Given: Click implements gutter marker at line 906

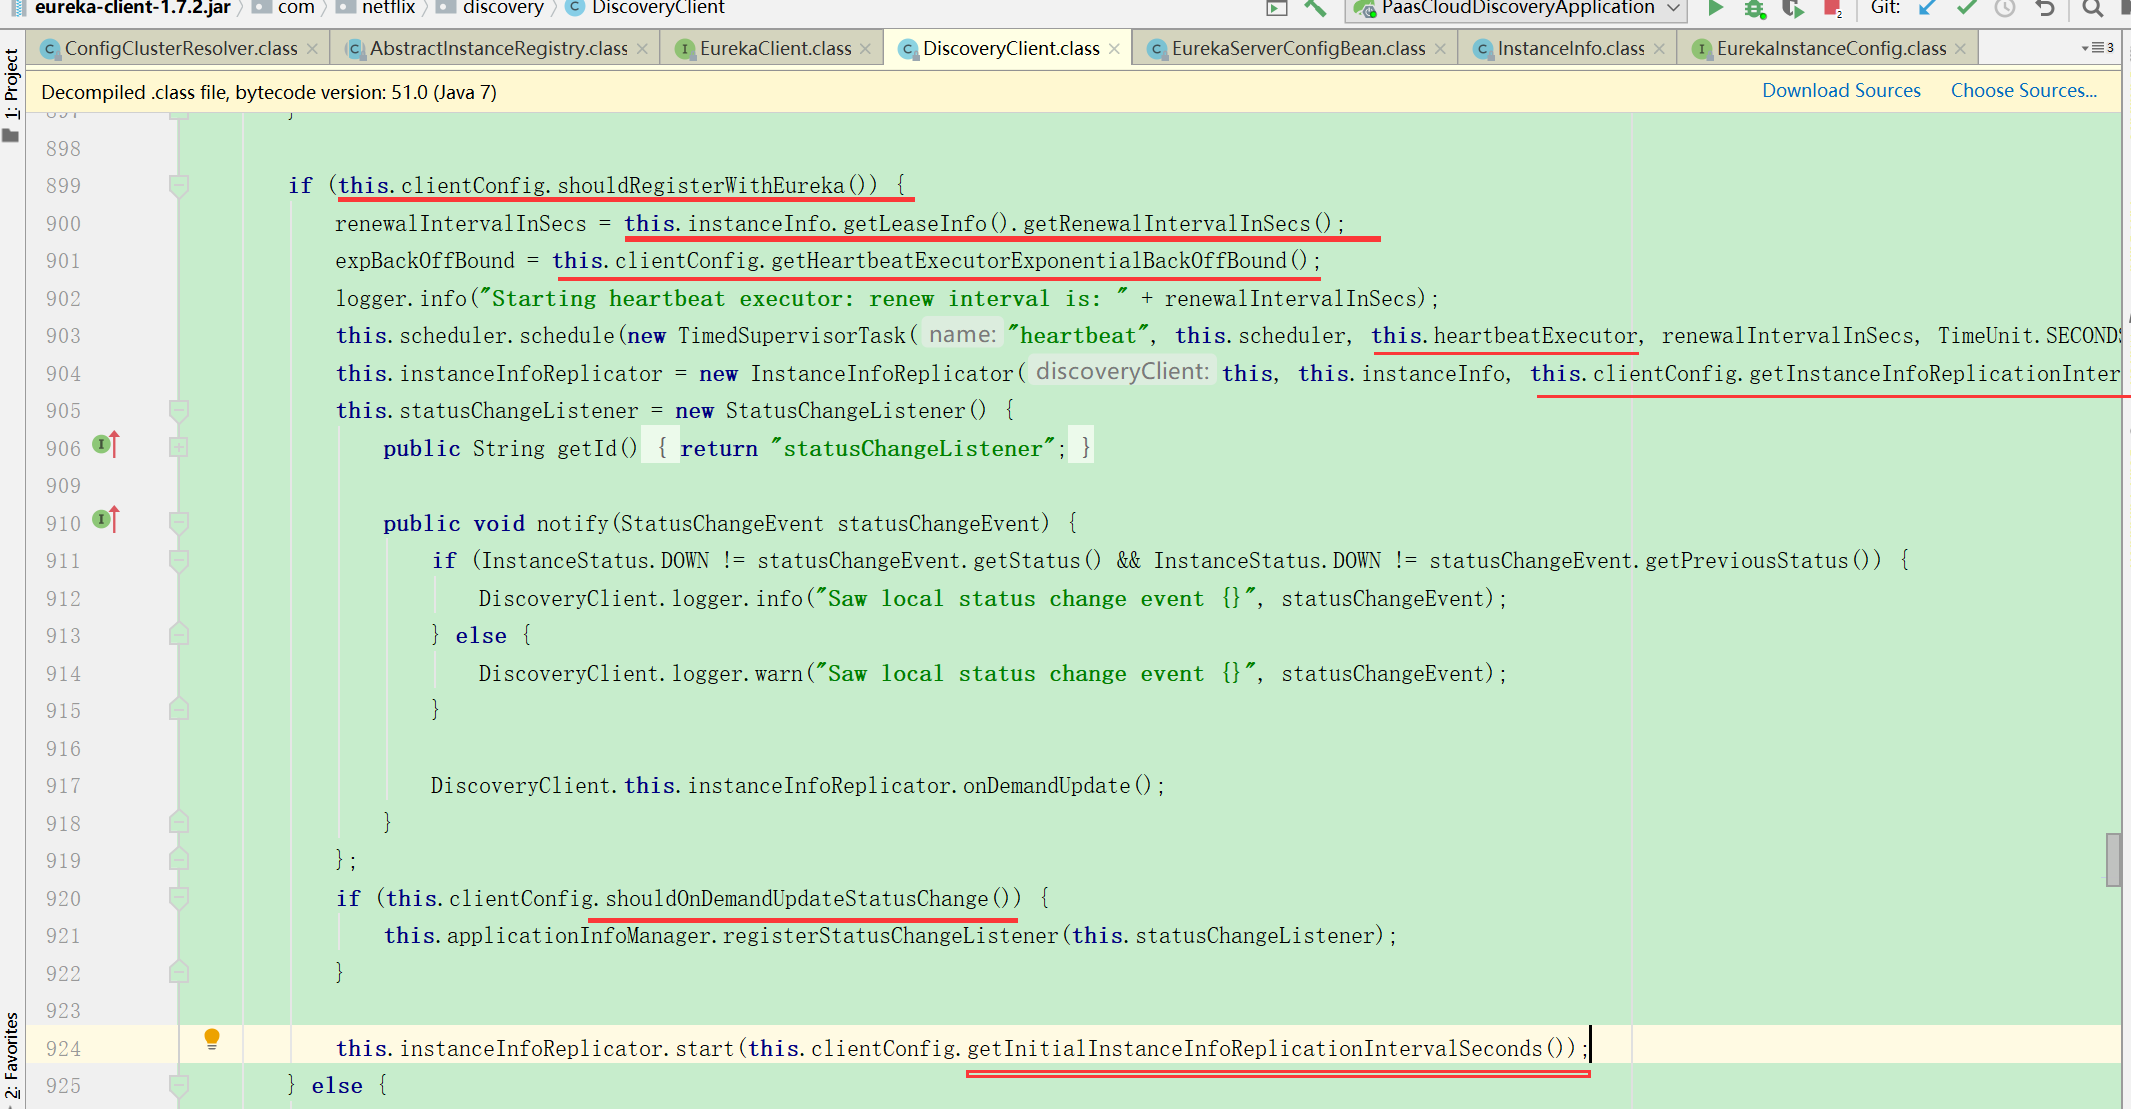Looking at the screenshot, I should pos(105,444).
